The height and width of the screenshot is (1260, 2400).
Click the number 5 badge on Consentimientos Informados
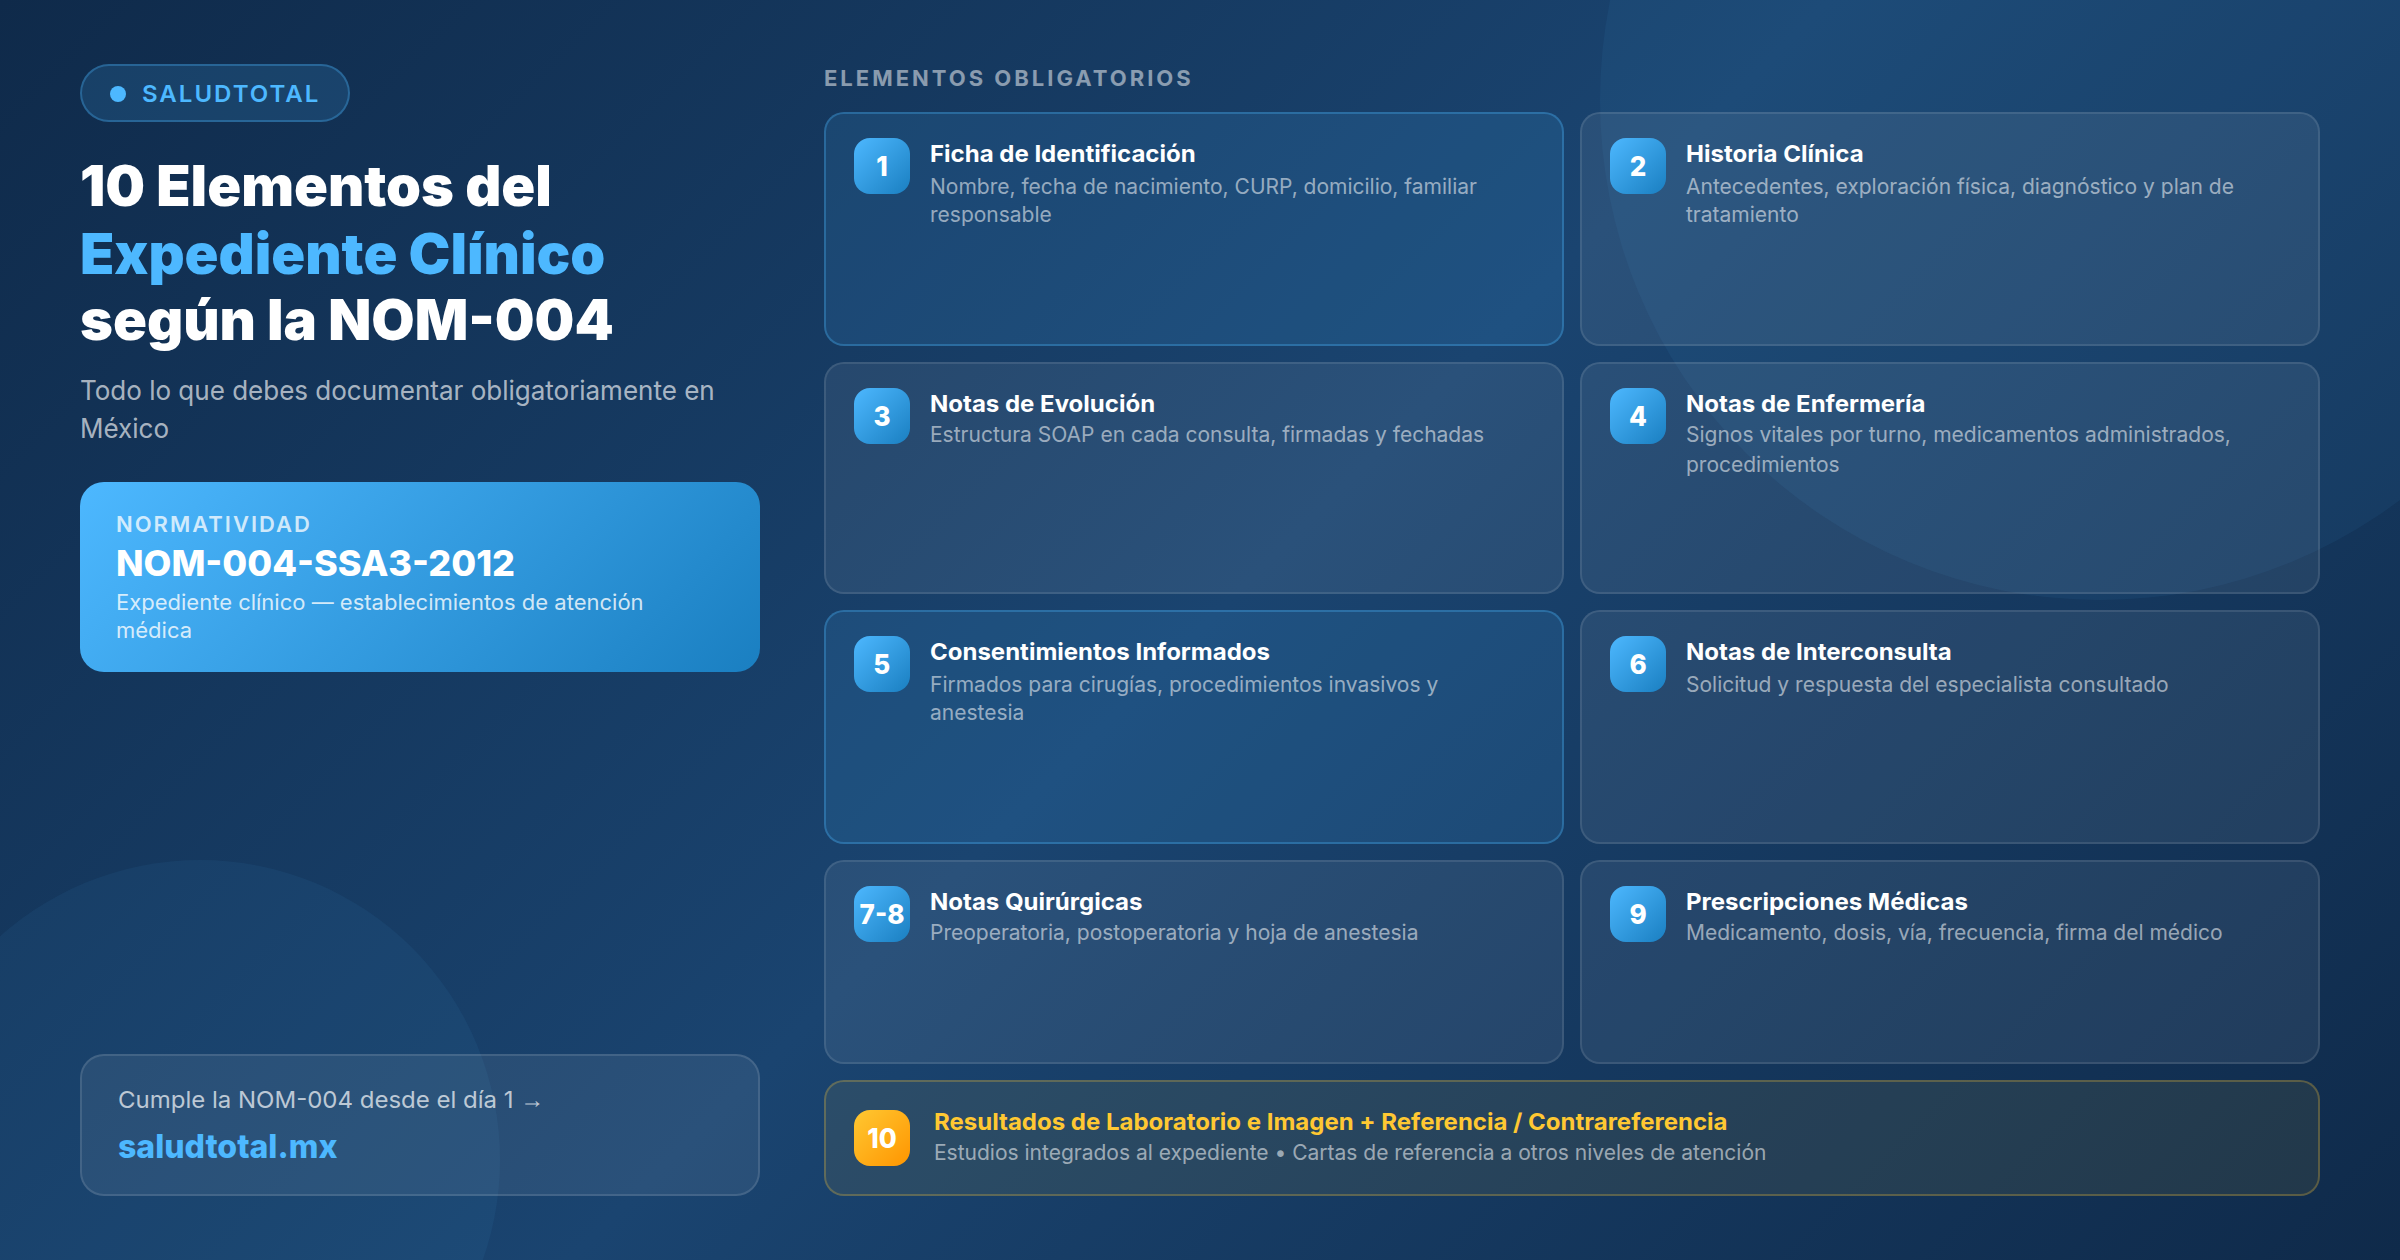click(x=881, y=665)
